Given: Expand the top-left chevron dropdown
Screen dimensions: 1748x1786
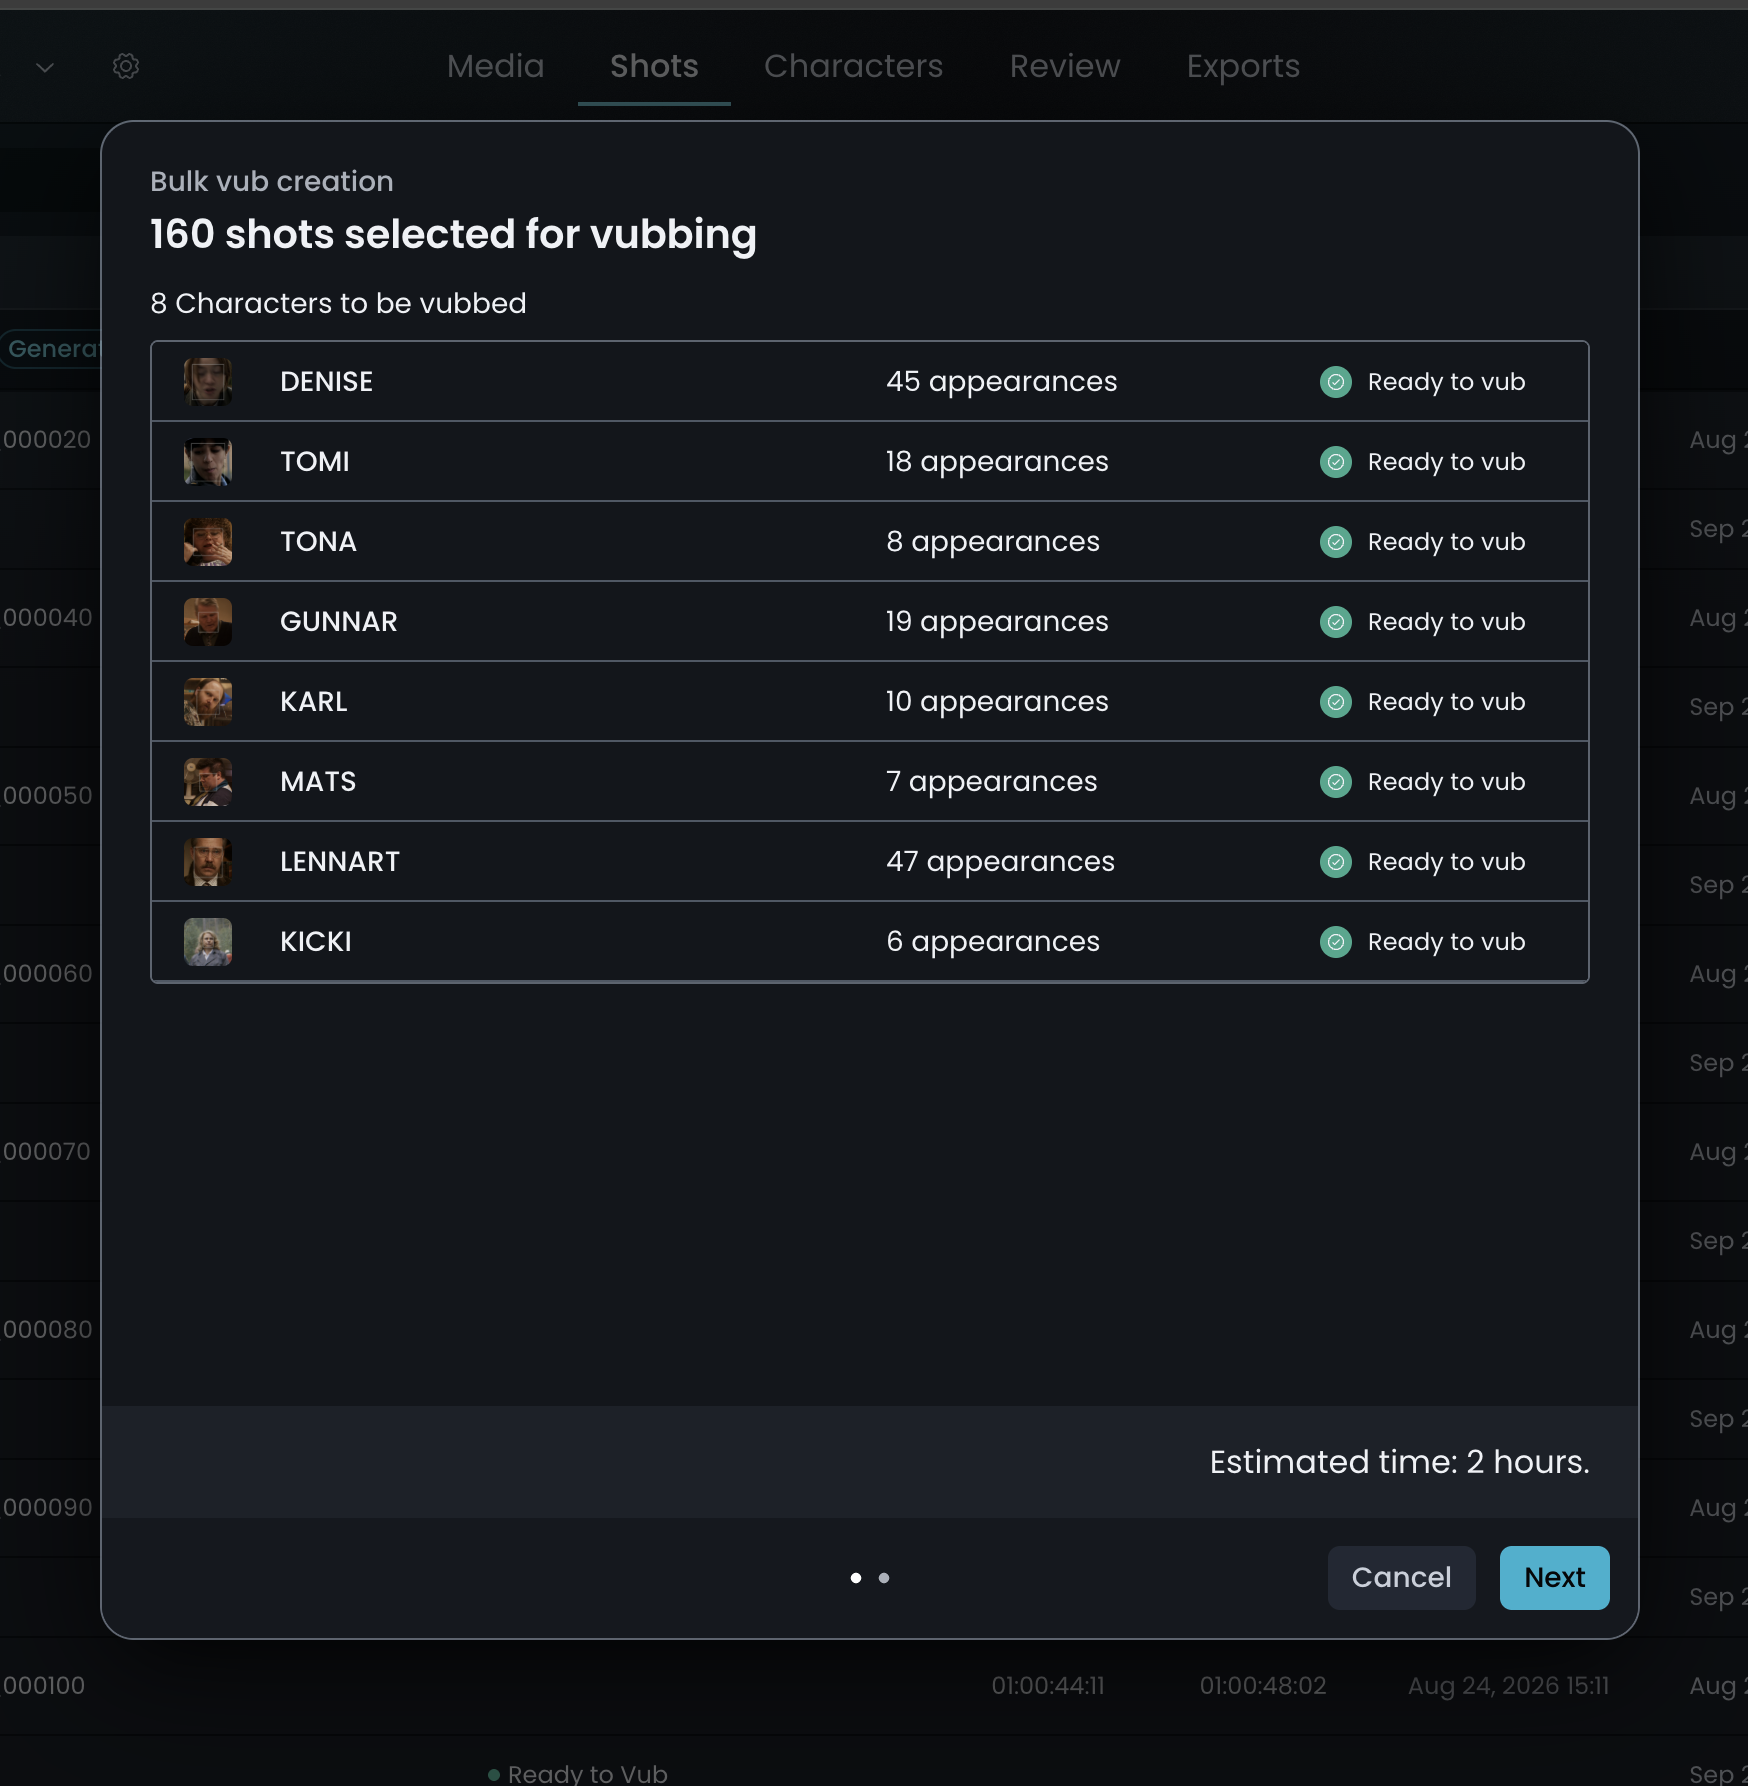Looking at the screenshot, I should (45, 67).
